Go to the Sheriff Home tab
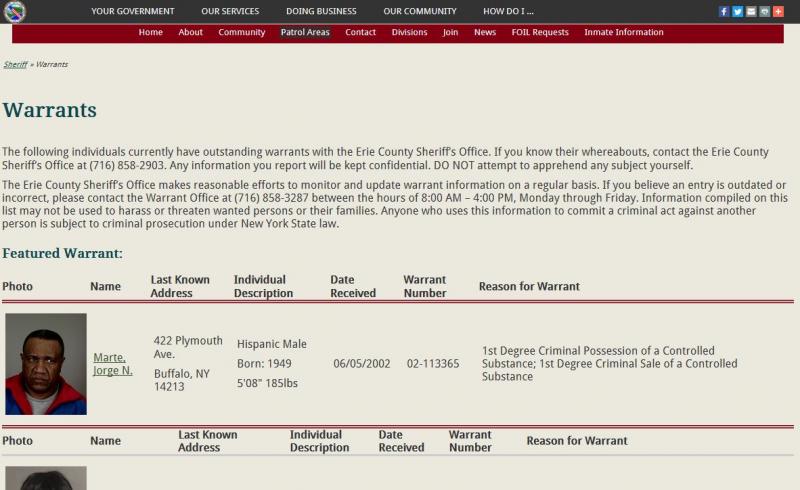This screenshot has width=800, height=490. tap(151, 32)
